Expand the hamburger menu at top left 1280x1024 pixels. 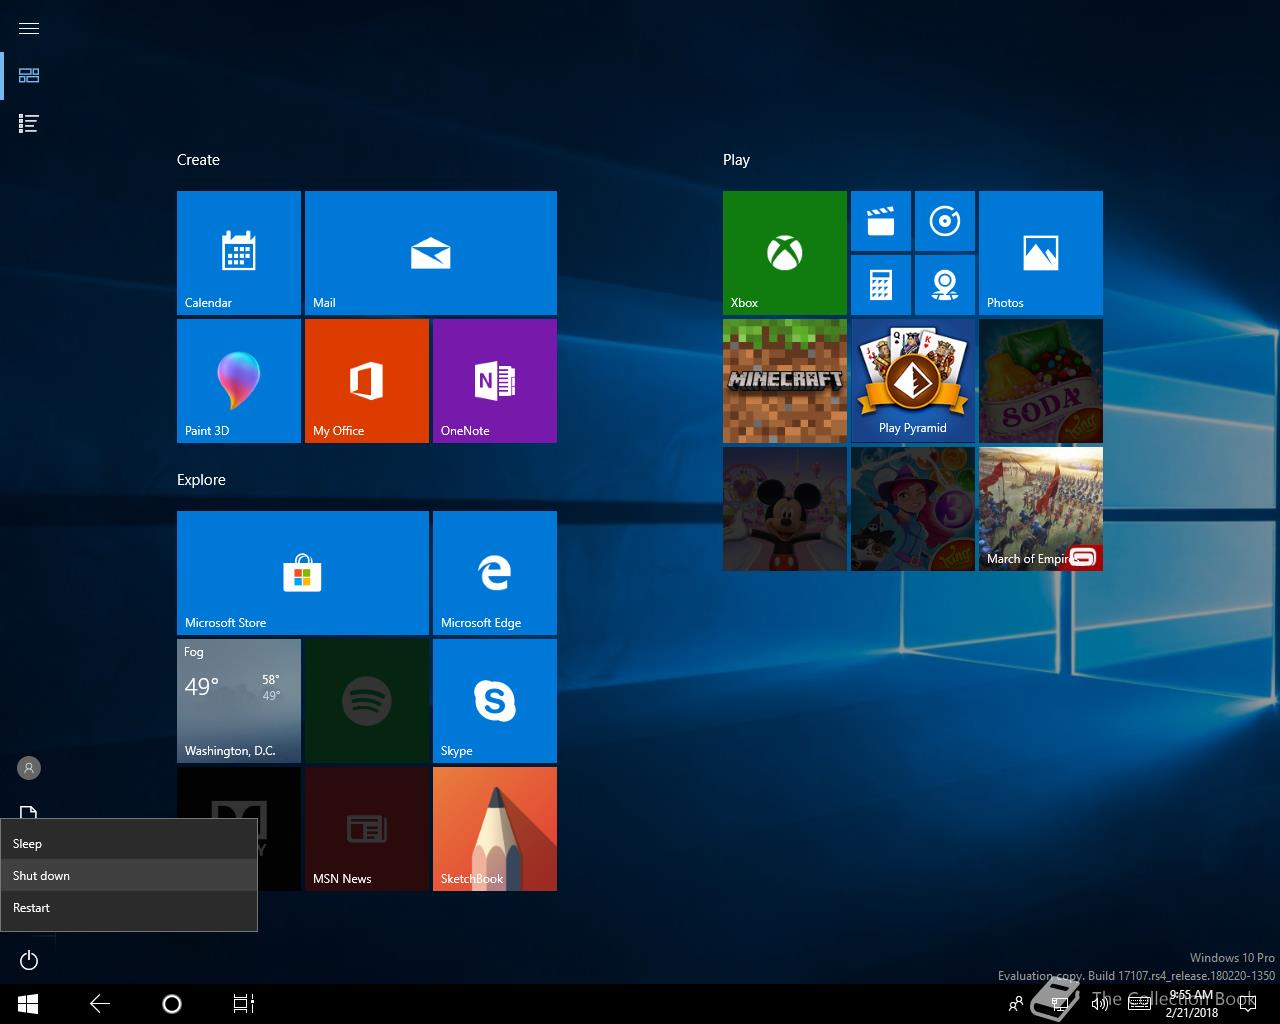(29, 28)
